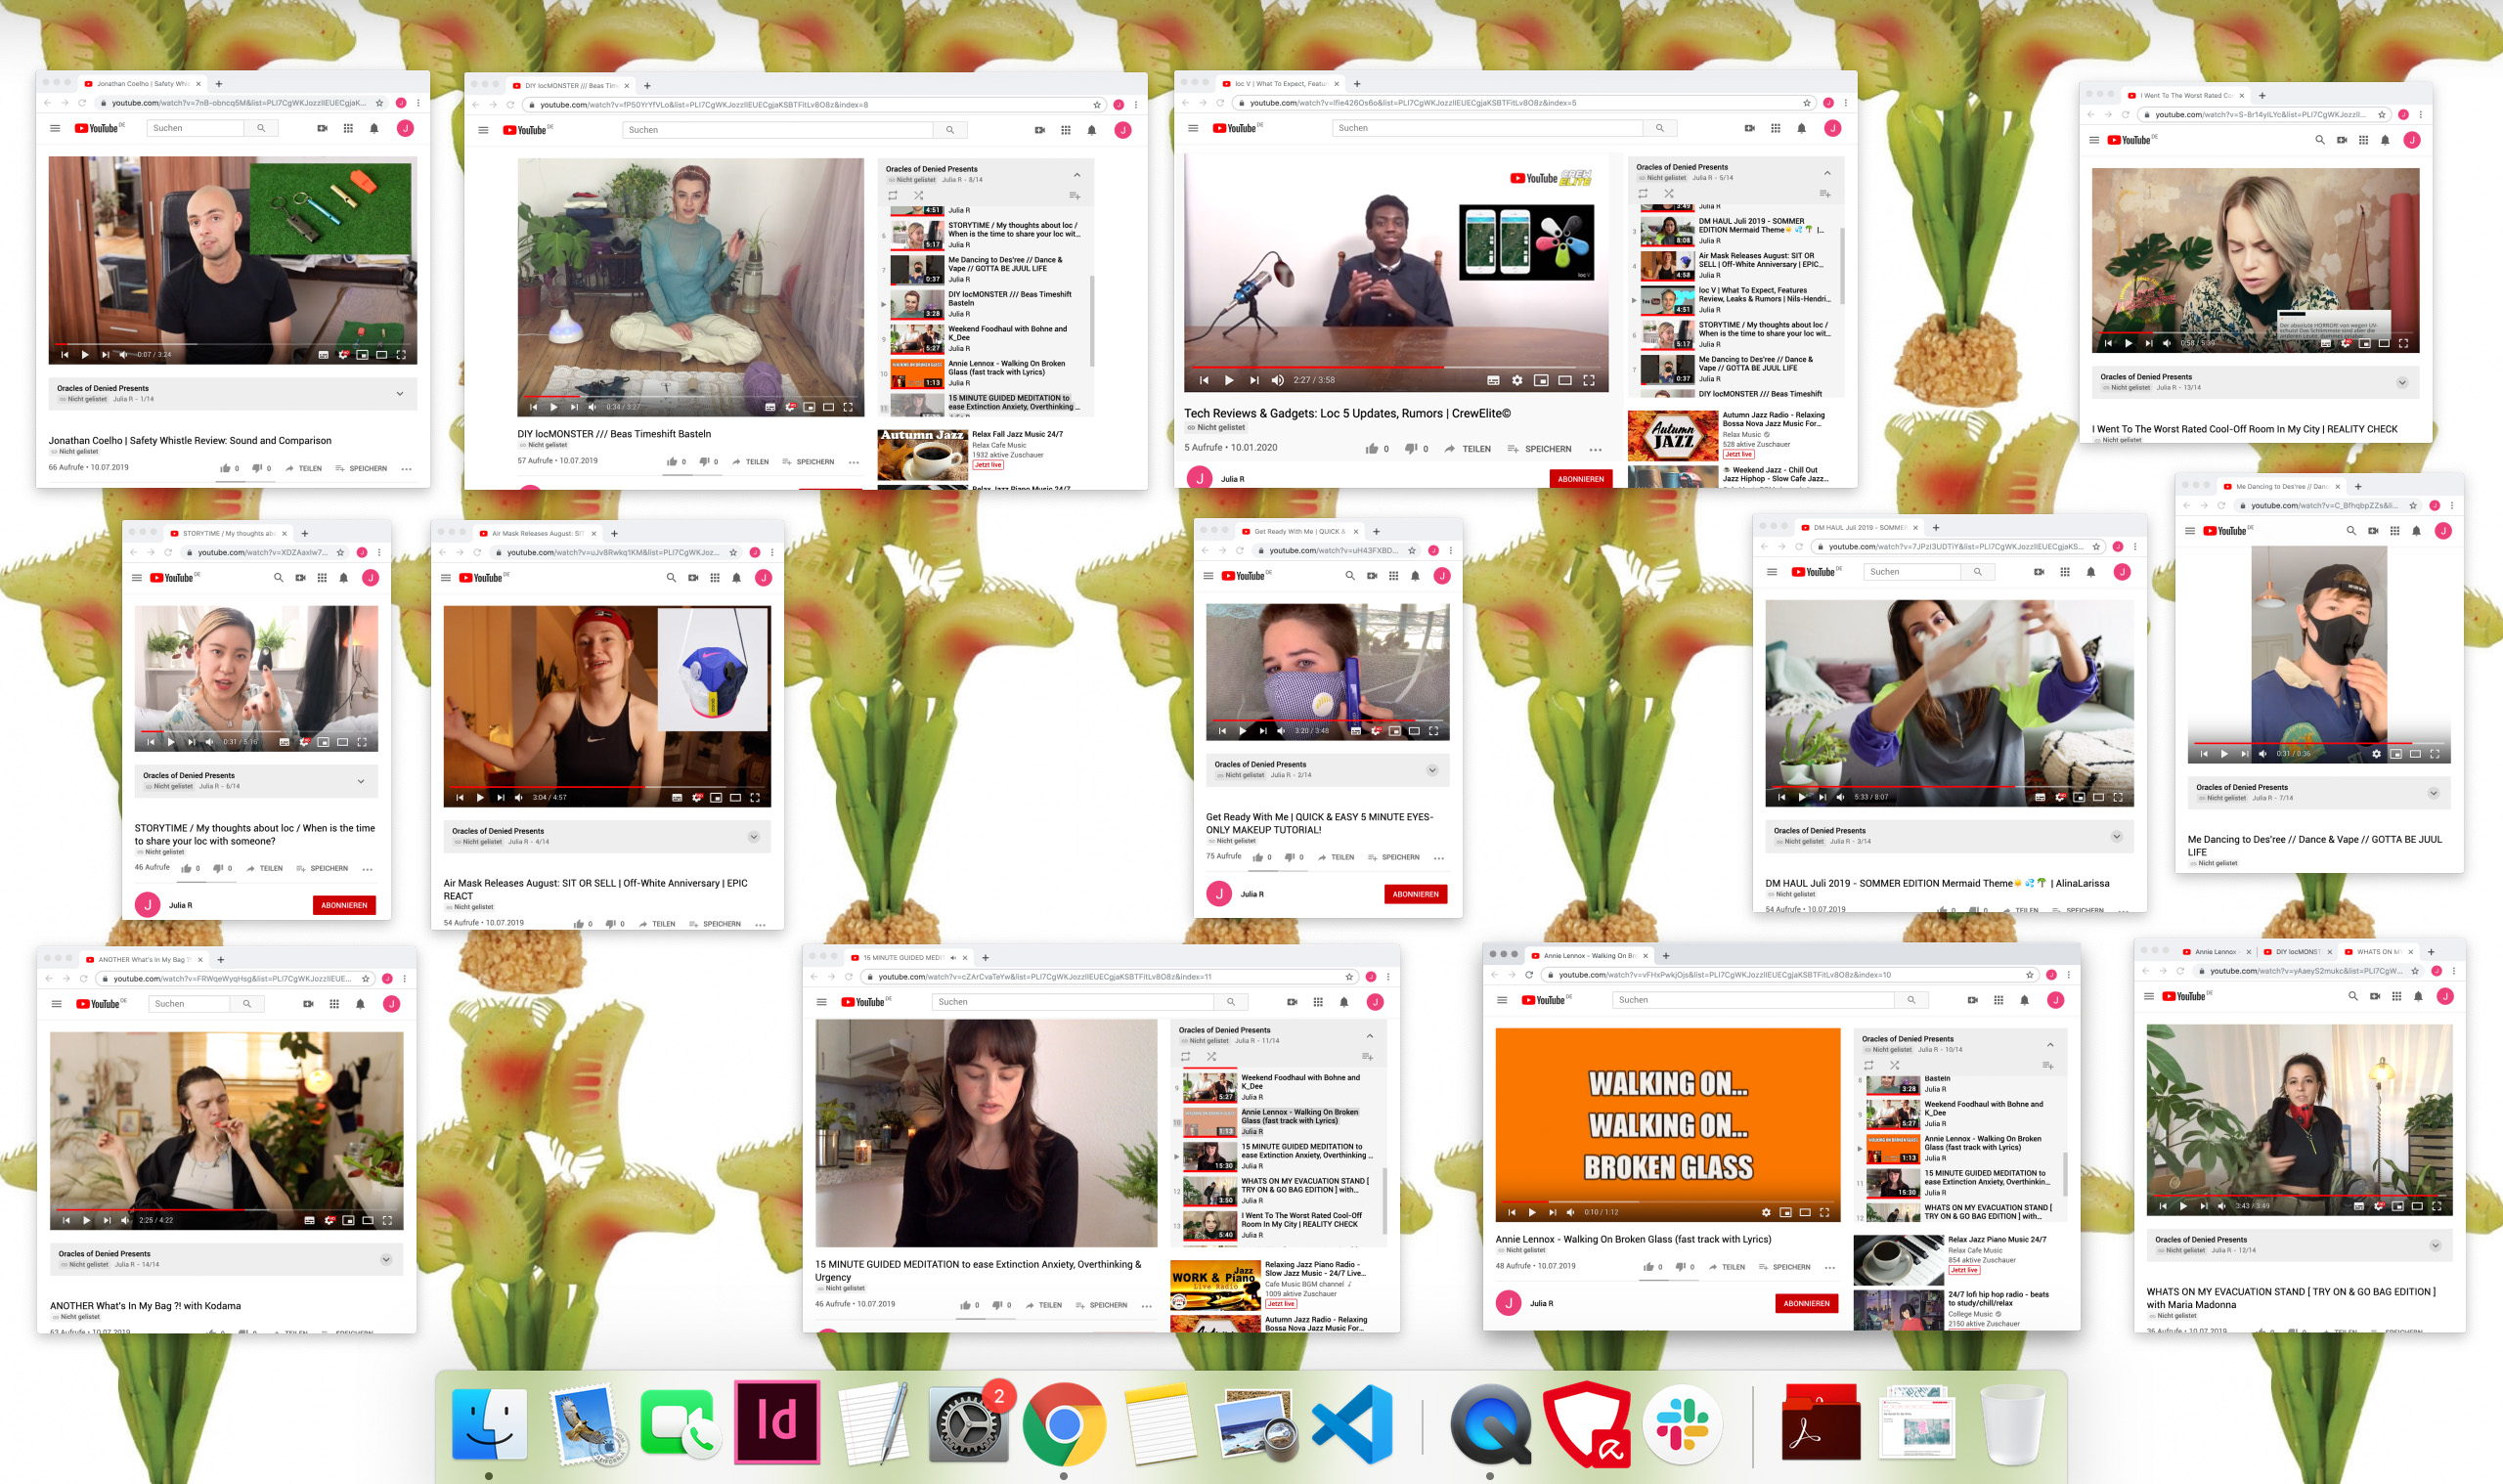2503x1484 pixels.
Task: Bookmark page with star in Air Mask window
Action: point(733,552)
